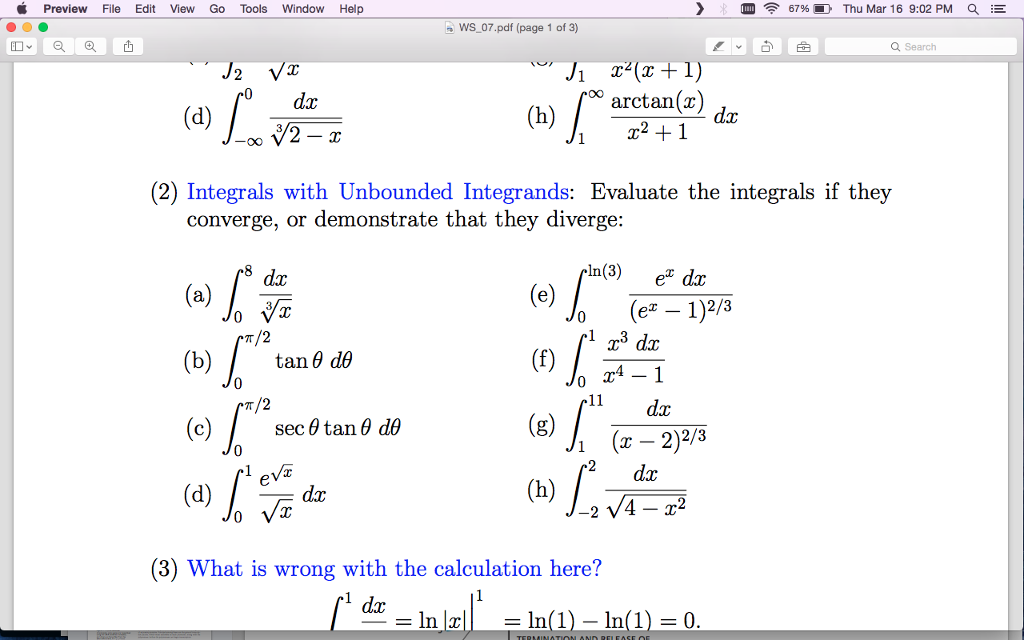Zoom out on the PDF page

[58, 46]
